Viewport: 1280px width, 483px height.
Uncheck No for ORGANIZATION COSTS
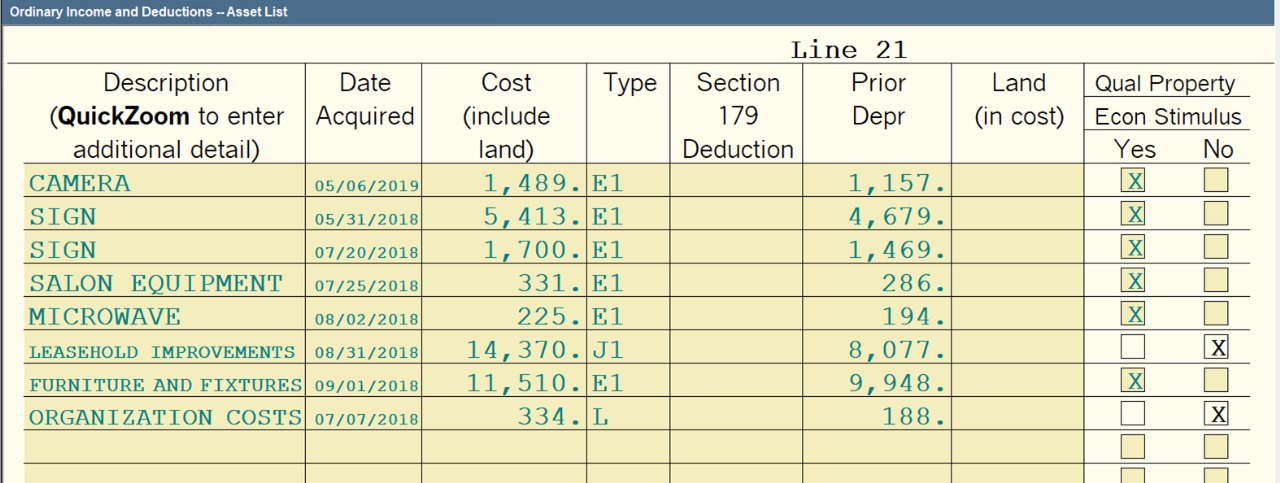pos(1216,414)
